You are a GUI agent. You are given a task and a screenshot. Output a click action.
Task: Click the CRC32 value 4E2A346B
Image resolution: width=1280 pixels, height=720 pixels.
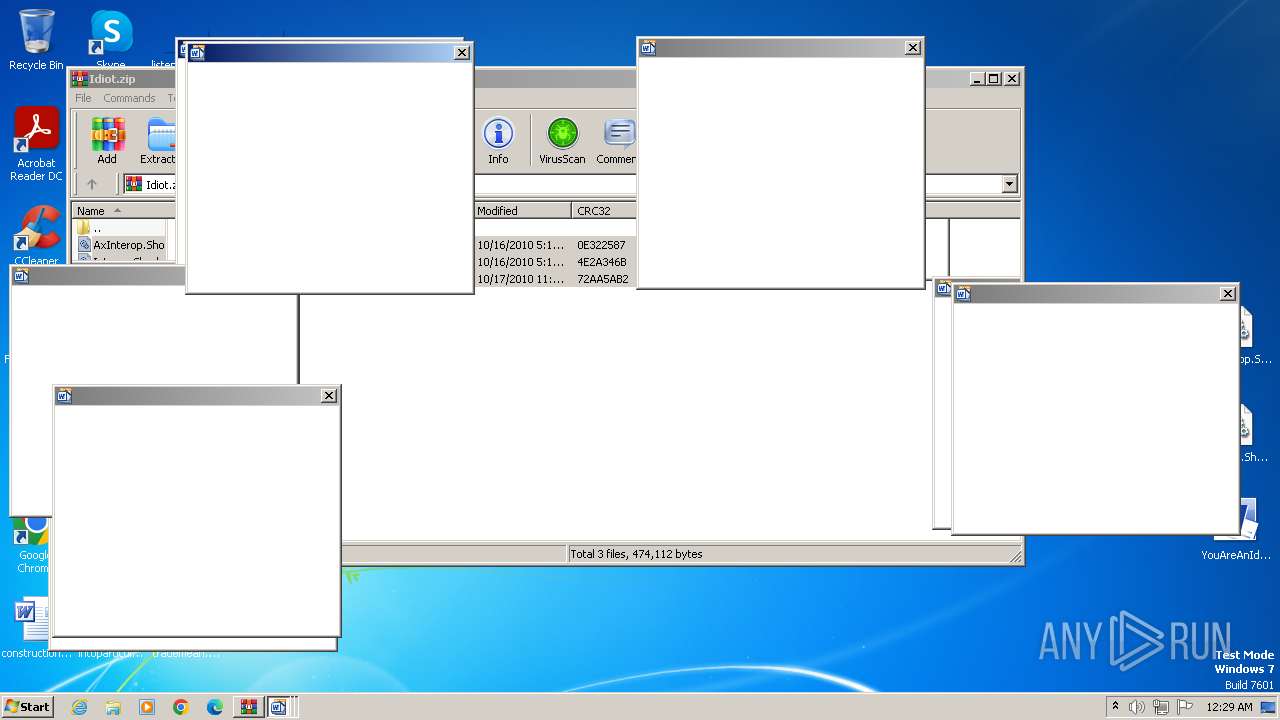point(601,262)
